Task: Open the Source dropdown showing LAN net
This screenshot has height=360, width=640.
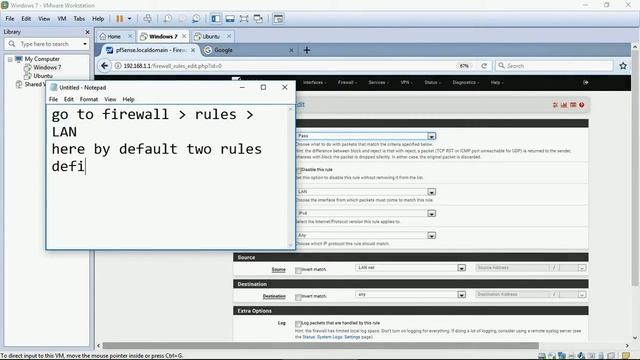Action: (x=411, y=268)
